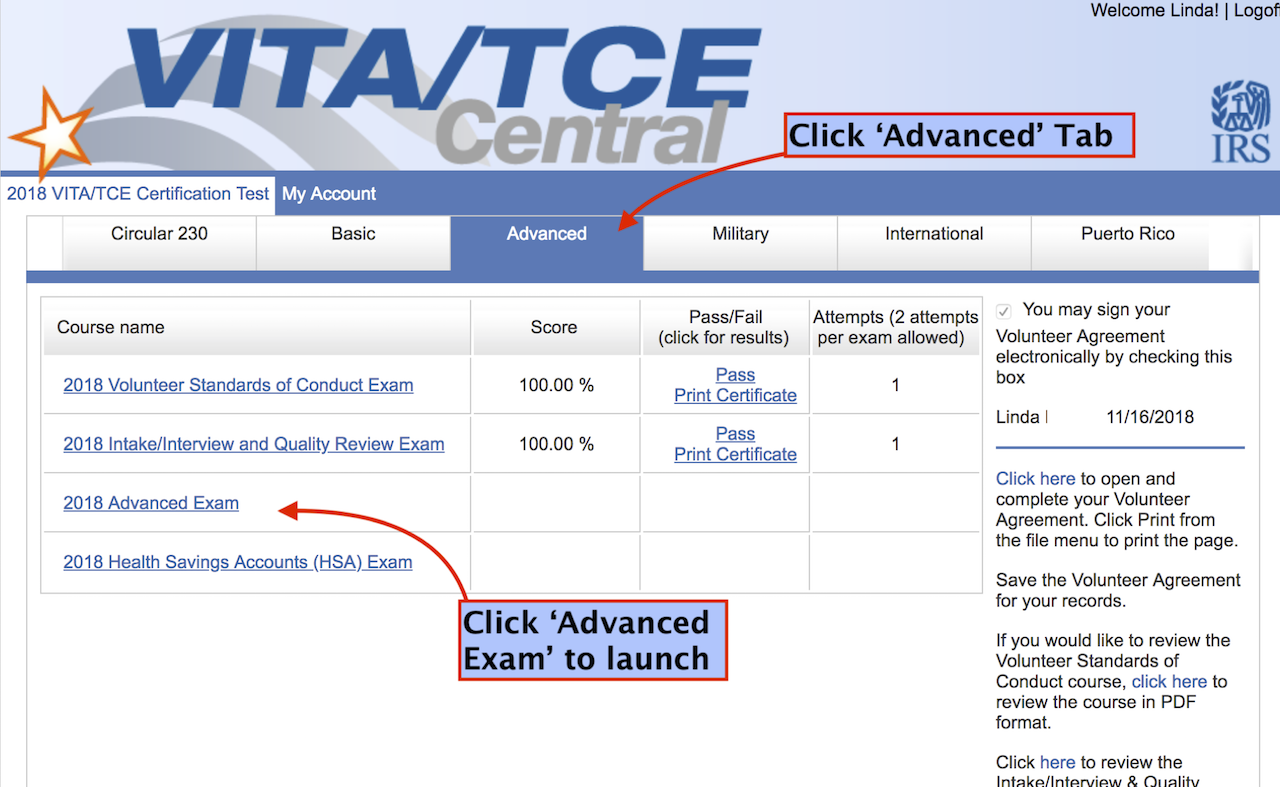1280x787 pixels.
Task: Select the Advanced tab
Action: tap(547, 241)
